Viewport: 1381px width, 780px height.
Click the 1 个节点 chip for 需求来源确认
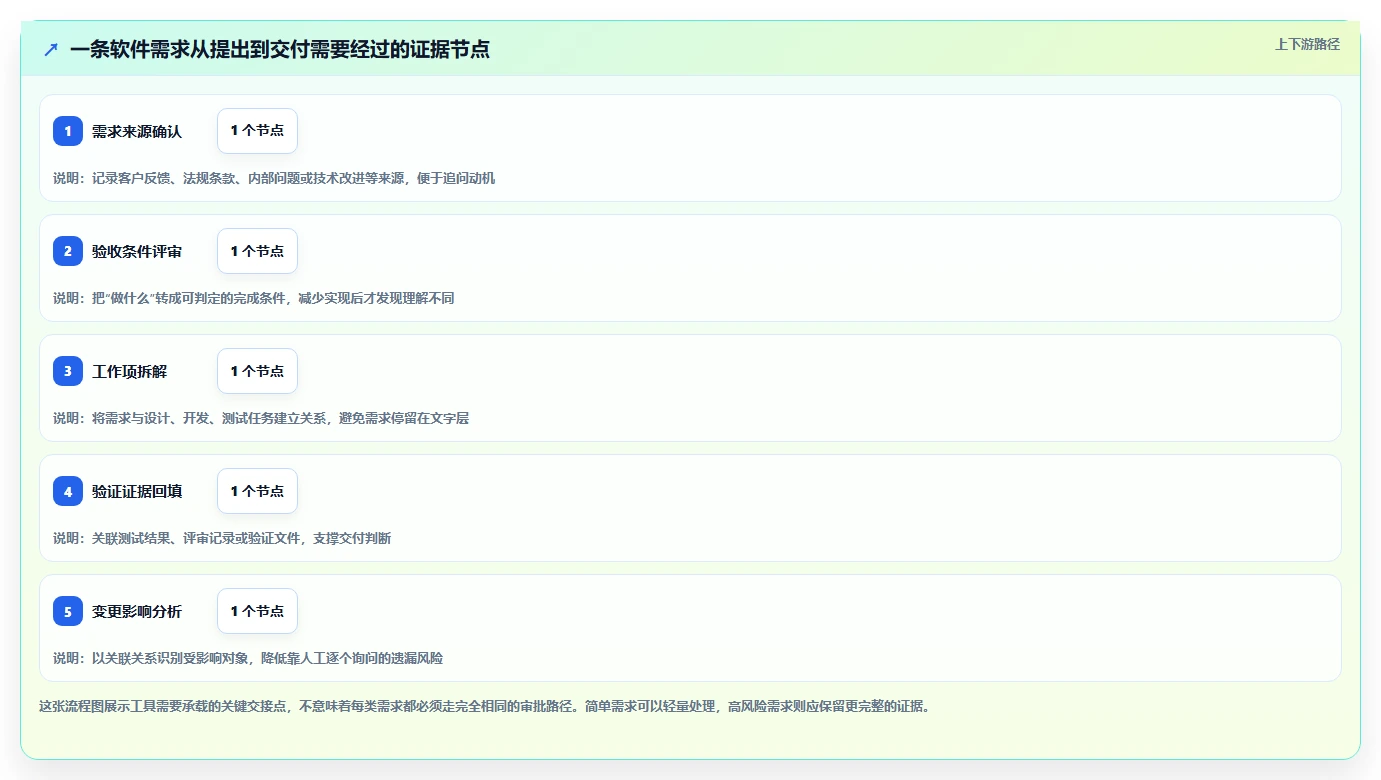coord(257,131)
